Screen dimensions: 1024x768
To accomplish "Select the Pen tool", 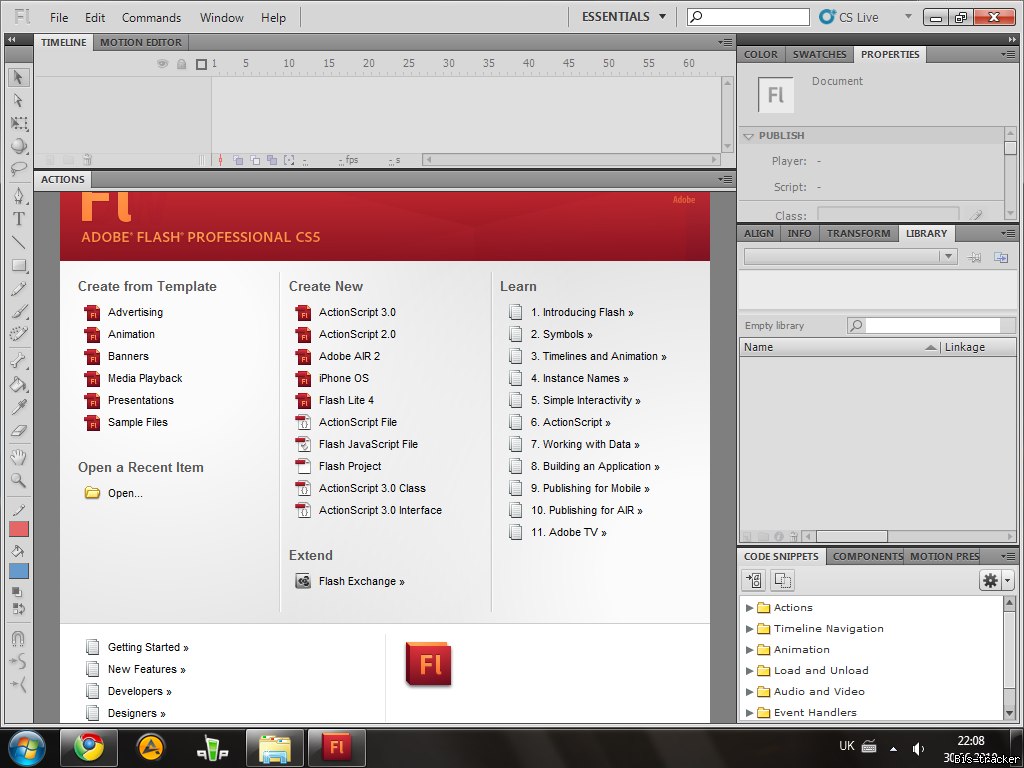I will coord(18,195).
